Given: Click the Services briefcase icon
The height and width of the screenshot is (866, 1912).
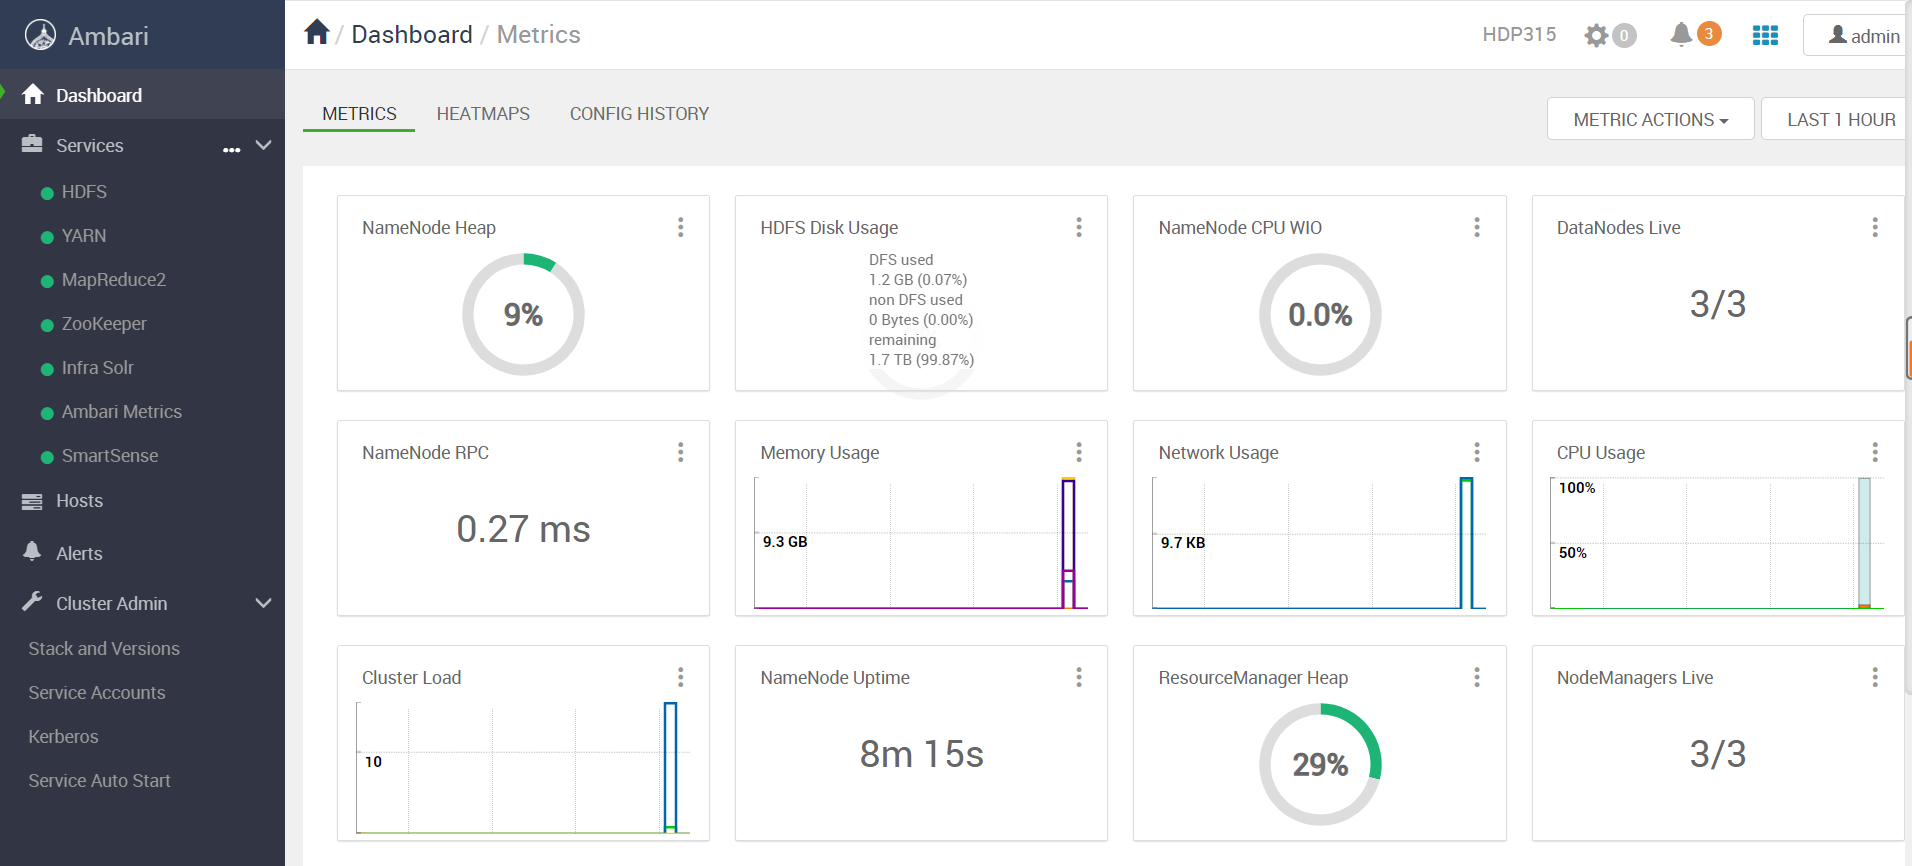Looking at the screenshot, I should [33, 144].
